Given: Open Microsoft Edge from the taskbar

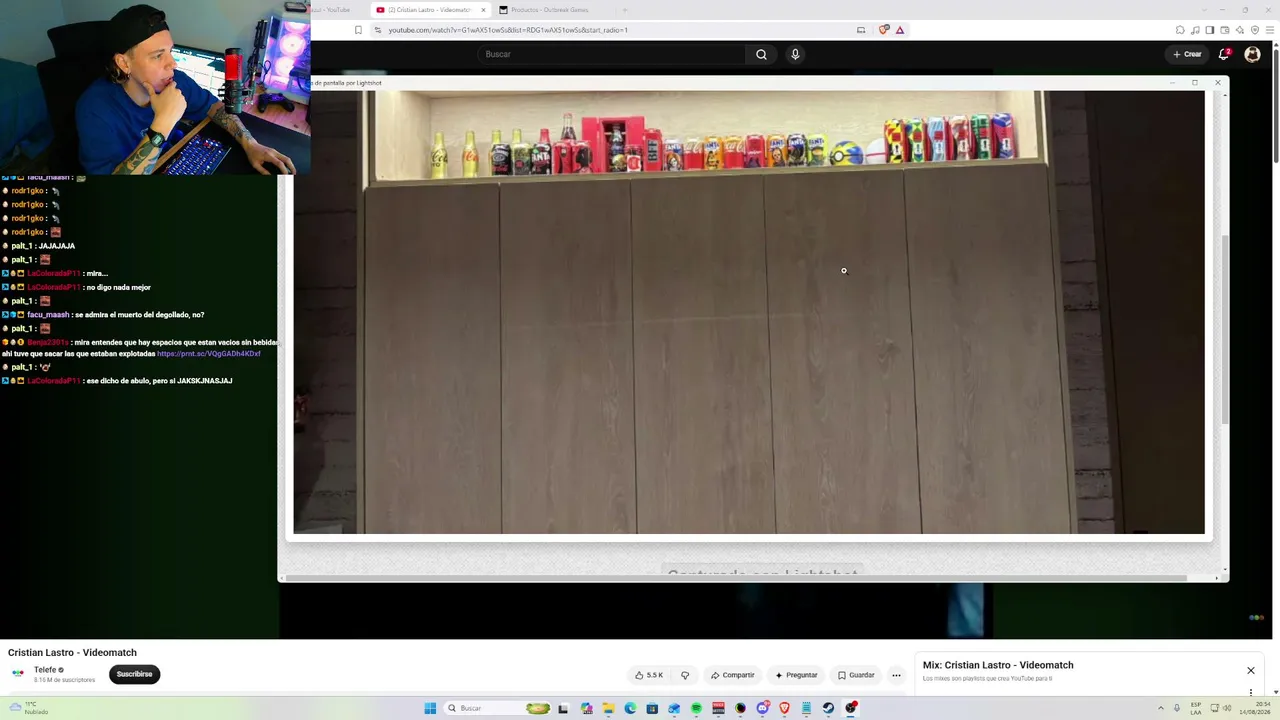Looking at the screenshot, I should click(630, 708).
